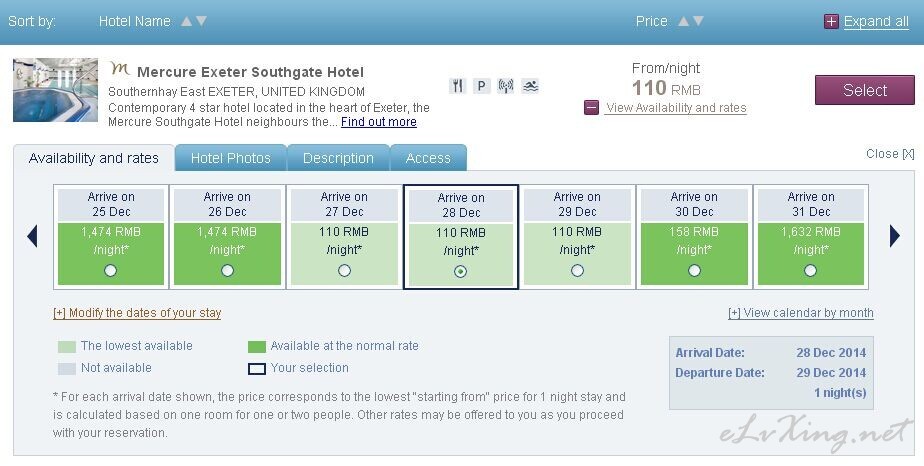This screenshot has width=924, height=466.
Task: Toggle View Availability and rates link
Action: click(x=676, y=108)
